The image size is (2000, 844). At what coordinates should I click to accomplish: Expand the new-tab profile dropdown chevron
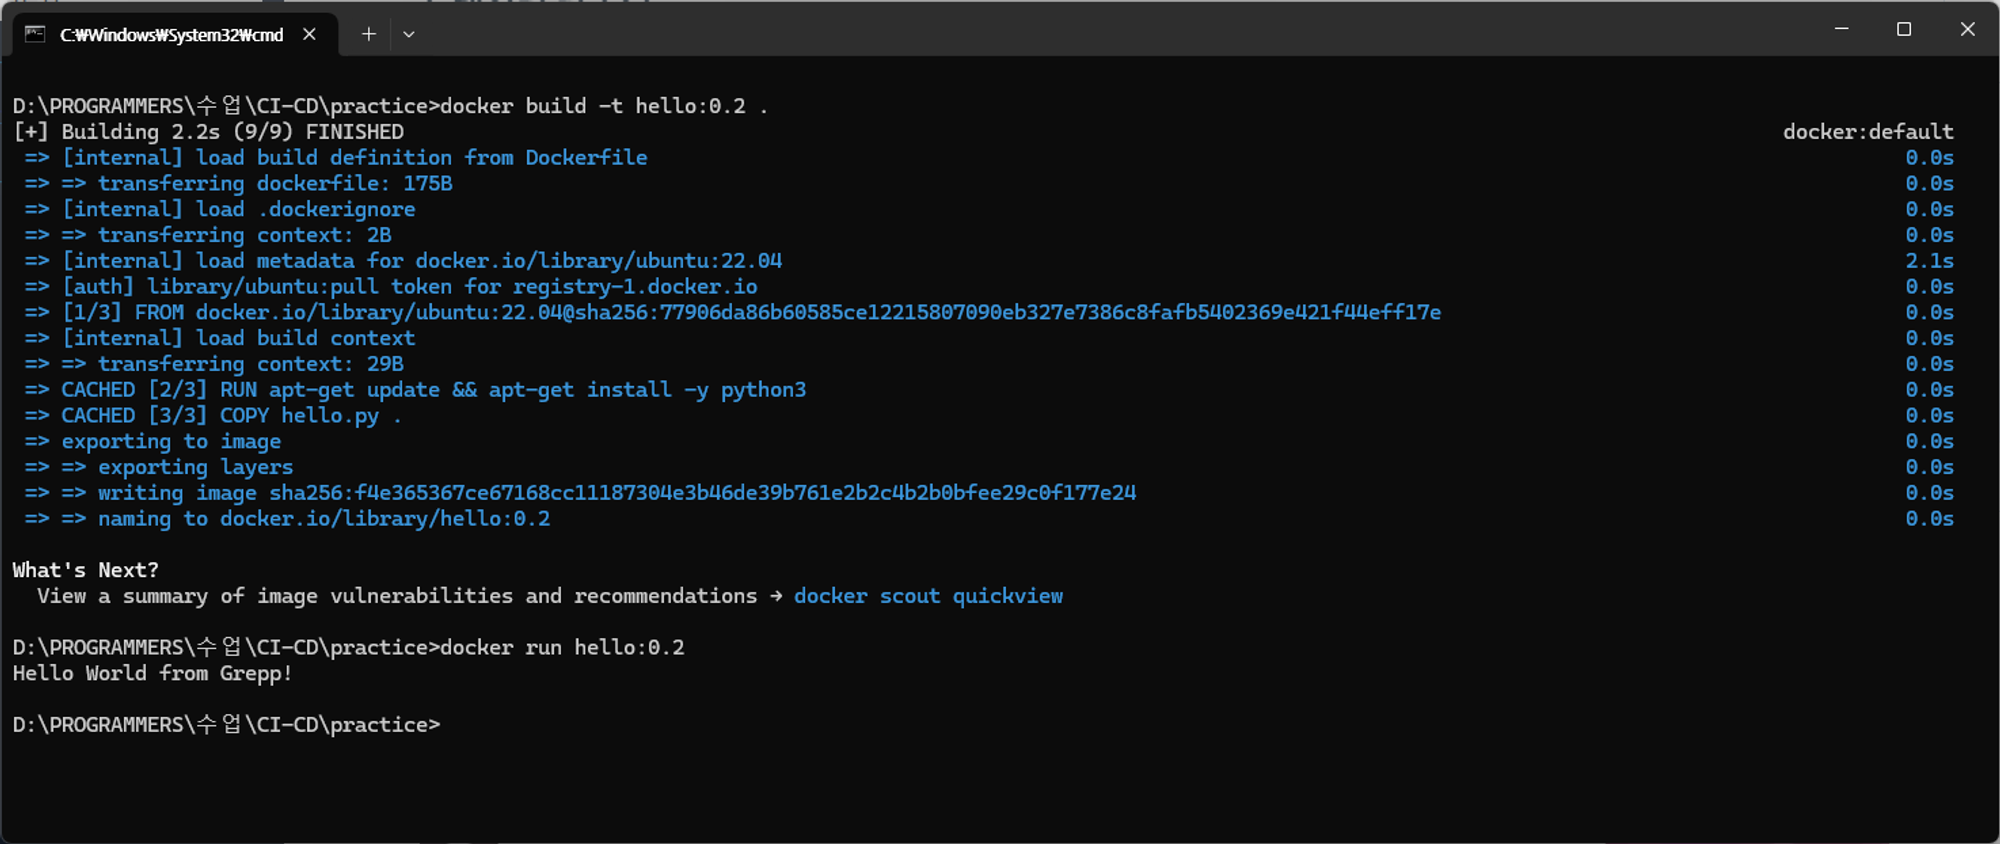[408, 34]
